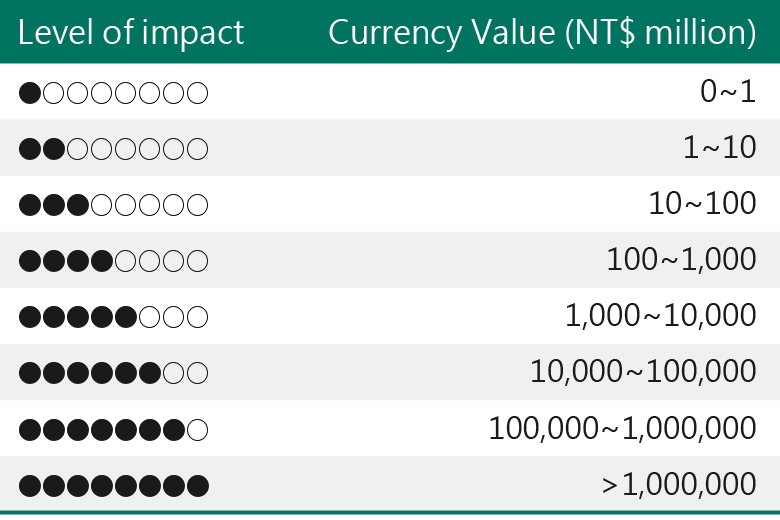This screenshot has width=780, height=520.
Task: Click the 10~100 currency value cell
Action: pos(702,204)
